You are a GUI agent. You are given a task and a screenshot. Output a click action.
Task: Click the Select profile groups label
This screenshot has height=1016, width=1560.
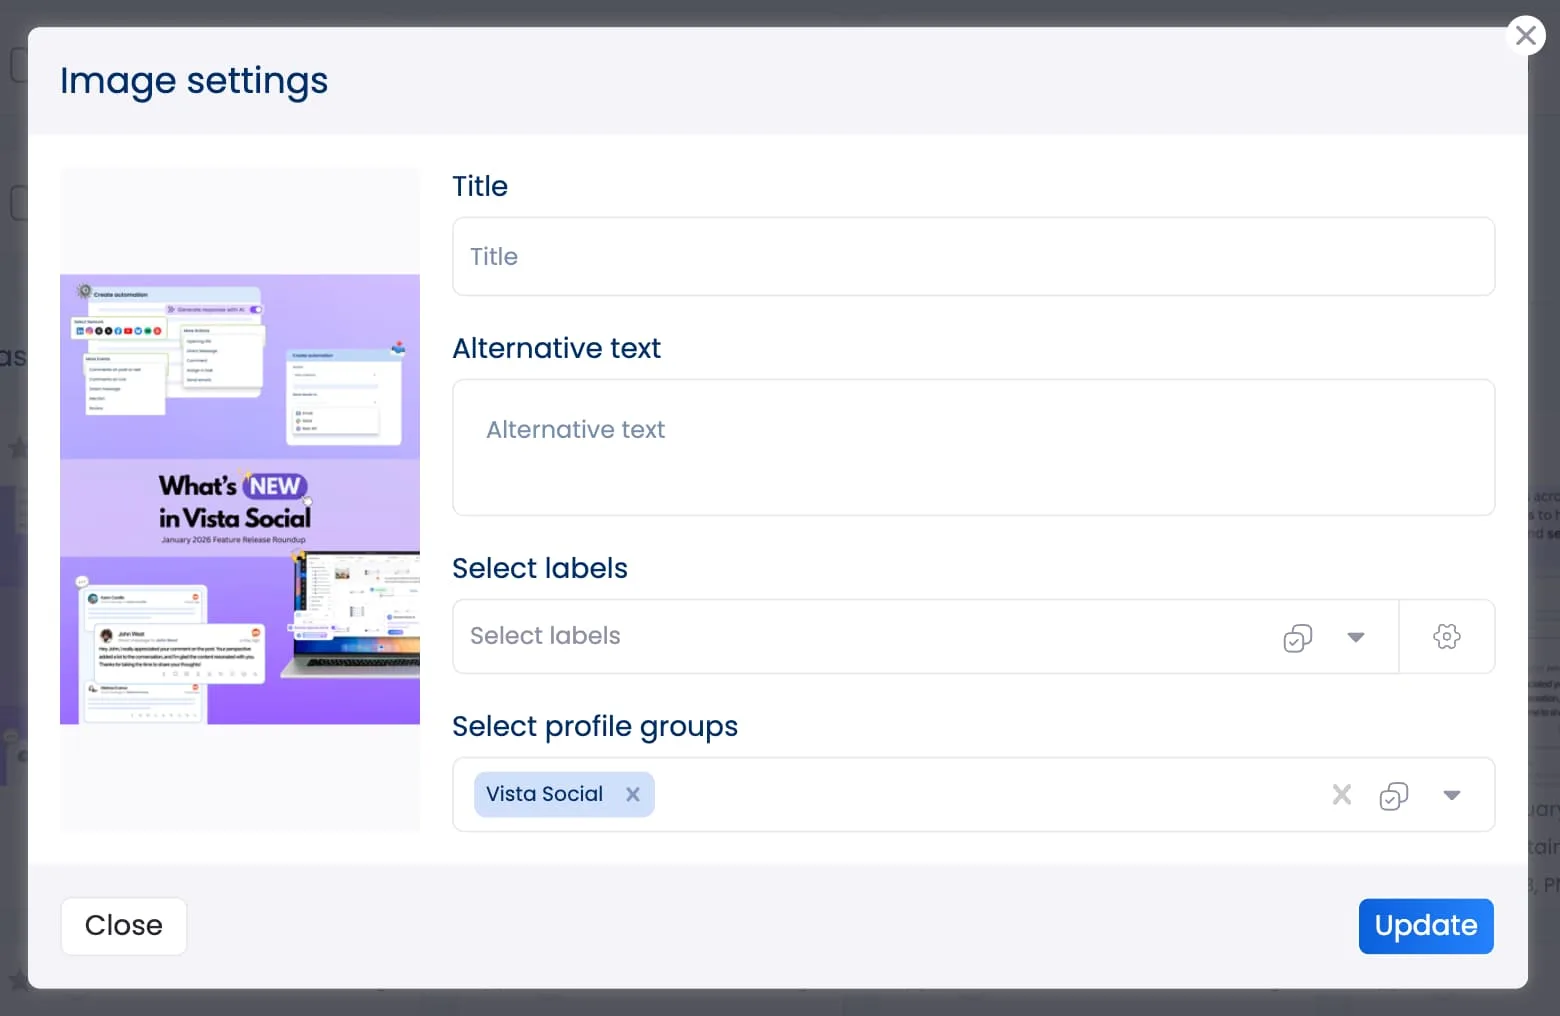(595, 726)
